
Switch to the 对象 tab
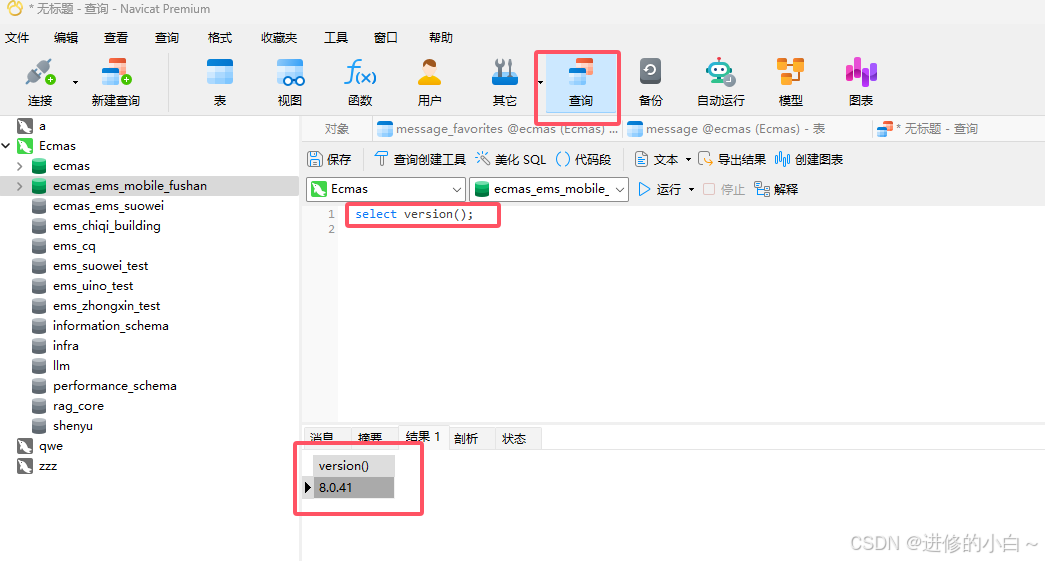[x=337, y=129]
